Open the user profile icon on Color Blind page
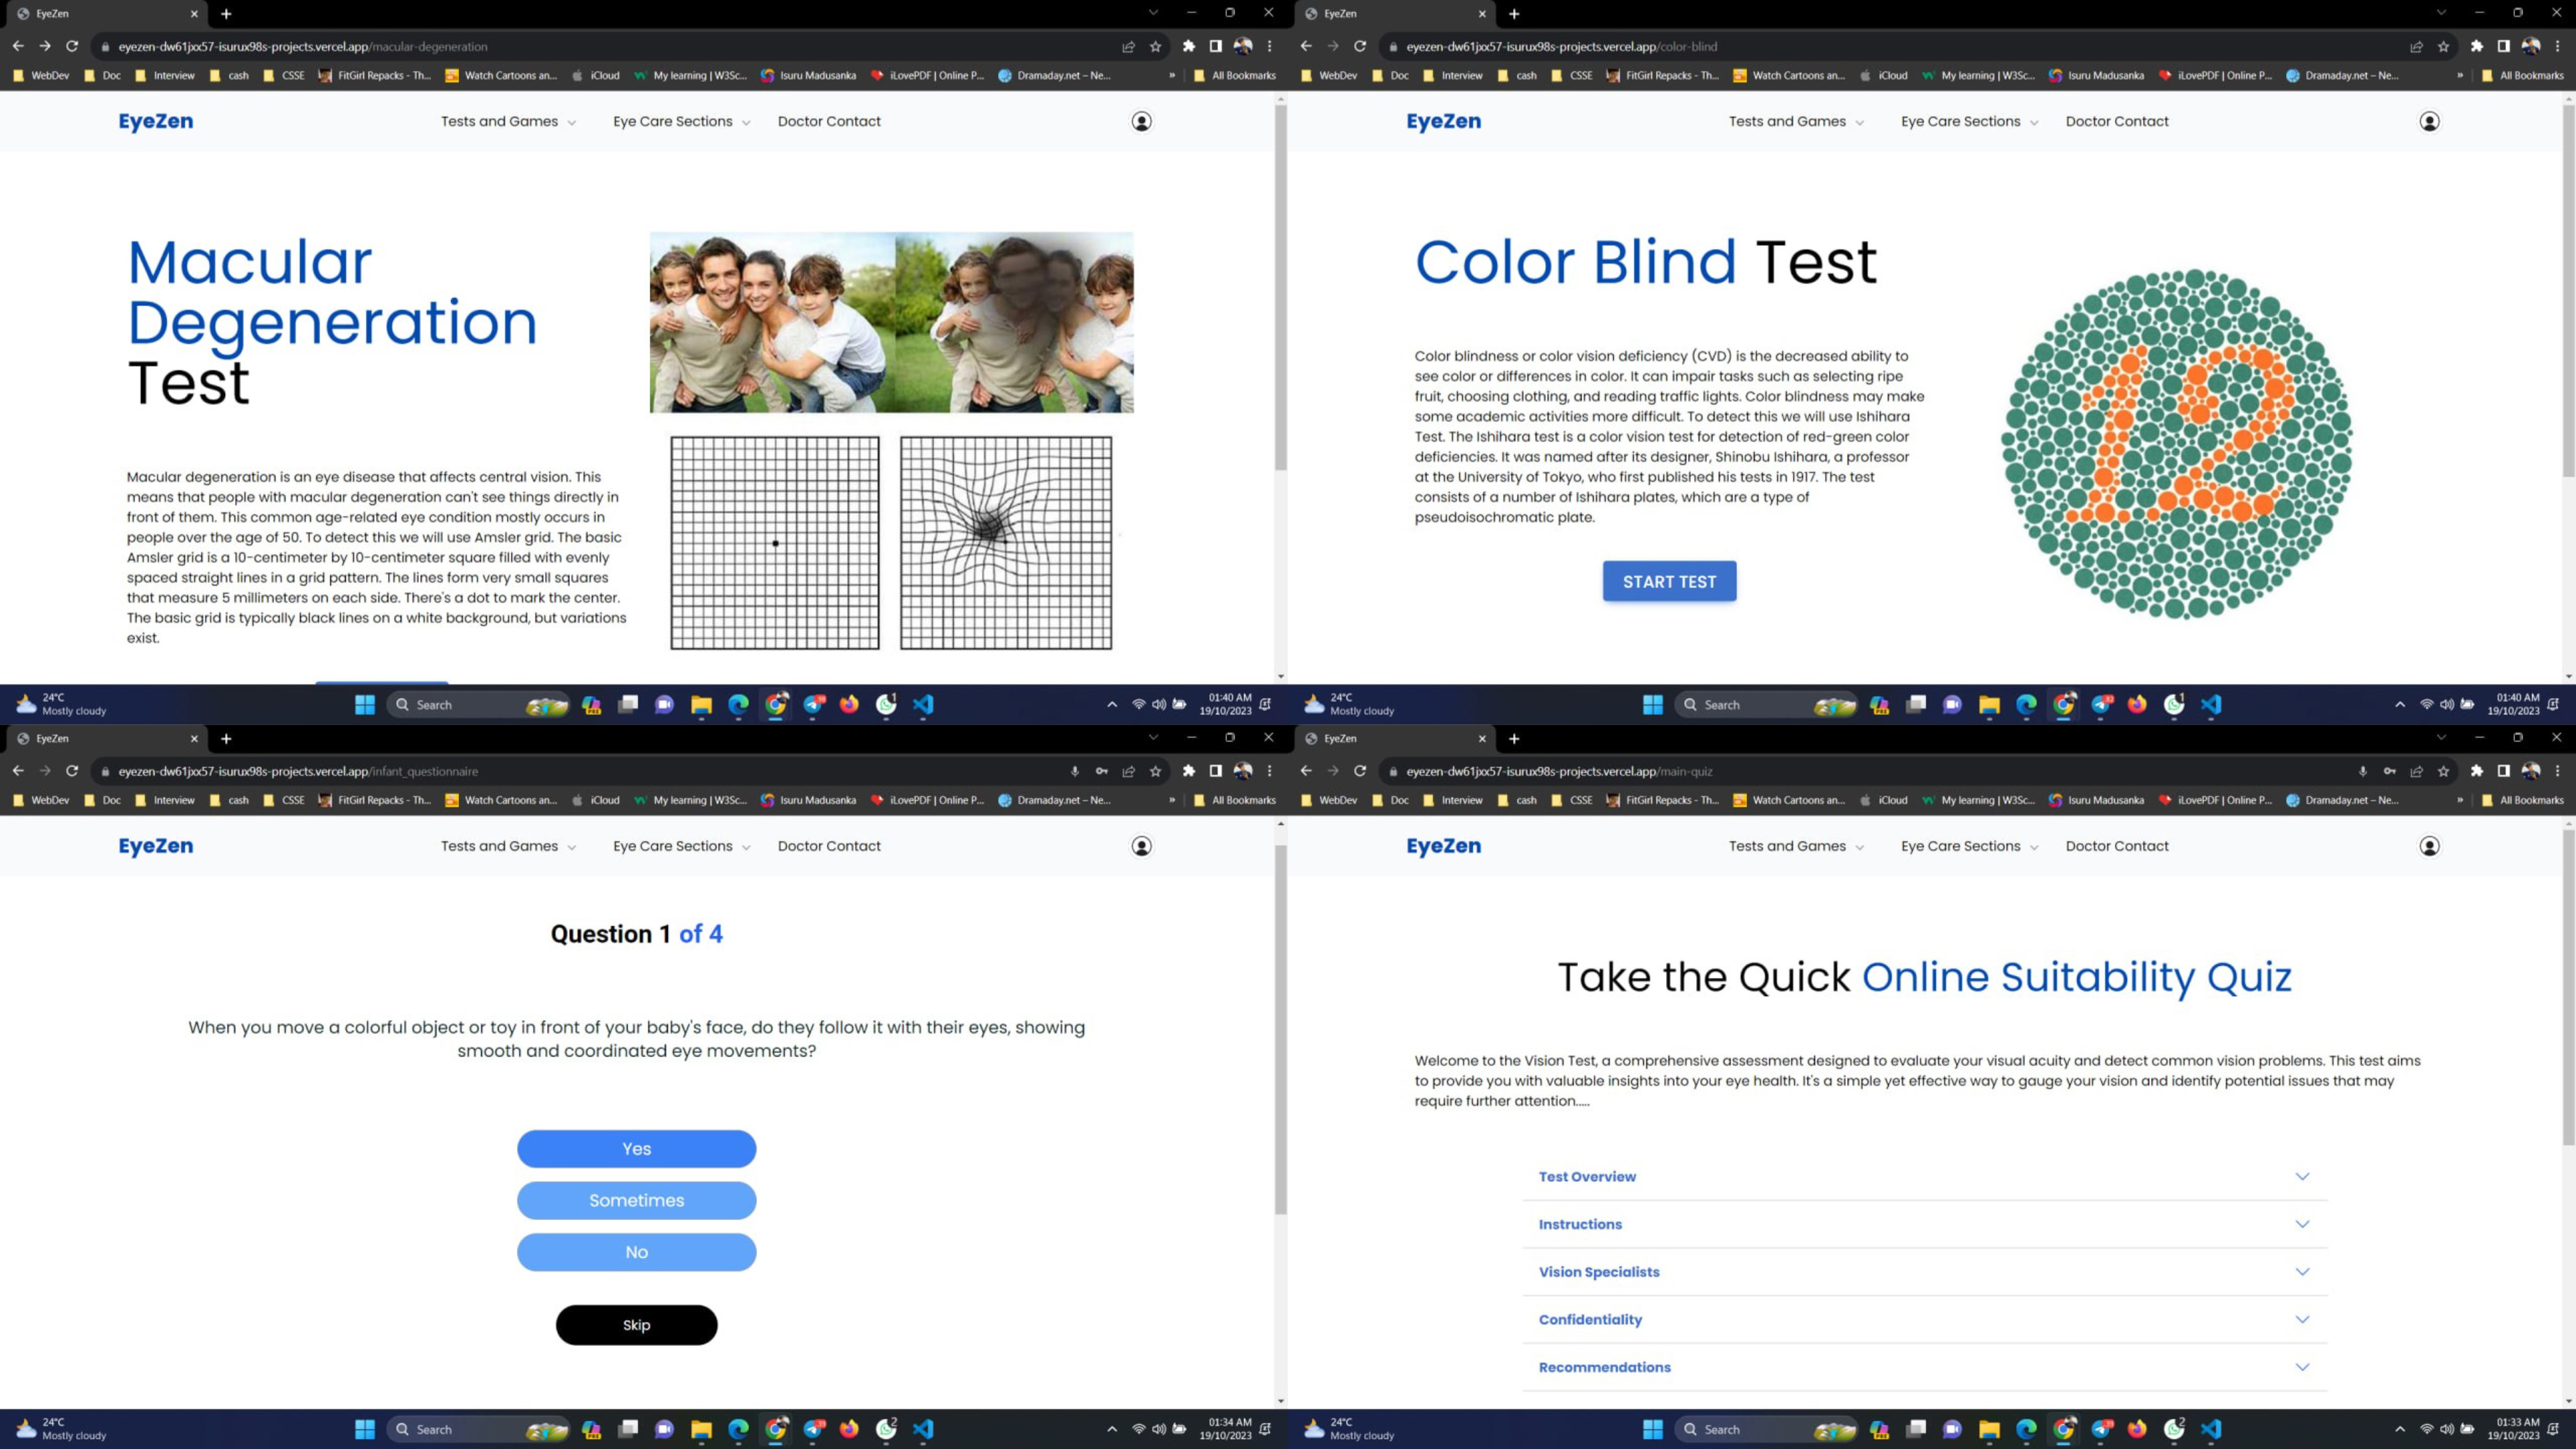The width and height of the screenshot is (2576, 1449). (2429, 121)
